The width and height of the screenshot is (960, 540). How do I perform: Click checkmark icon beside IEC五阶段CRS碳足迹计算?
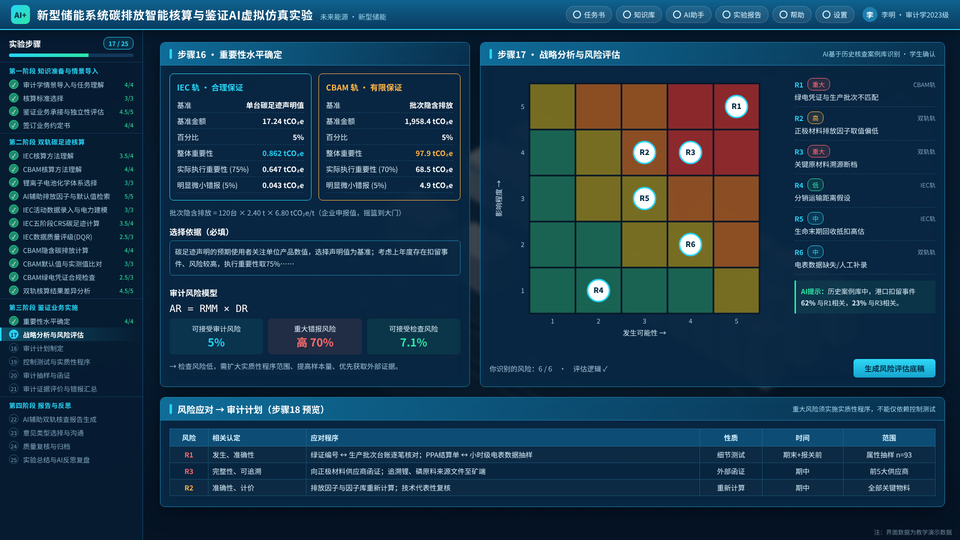[x=13, y=223]
